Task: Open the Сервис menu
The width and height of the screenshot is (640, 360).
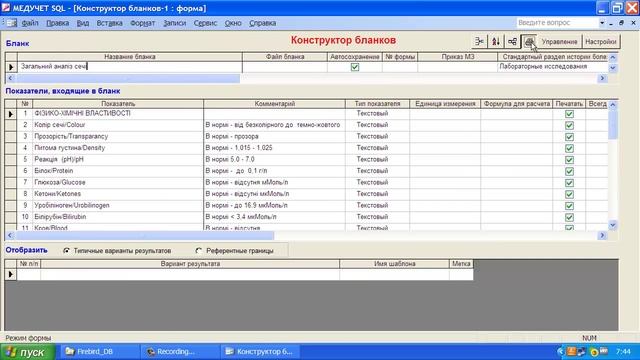Action: (x=205, y=23)
